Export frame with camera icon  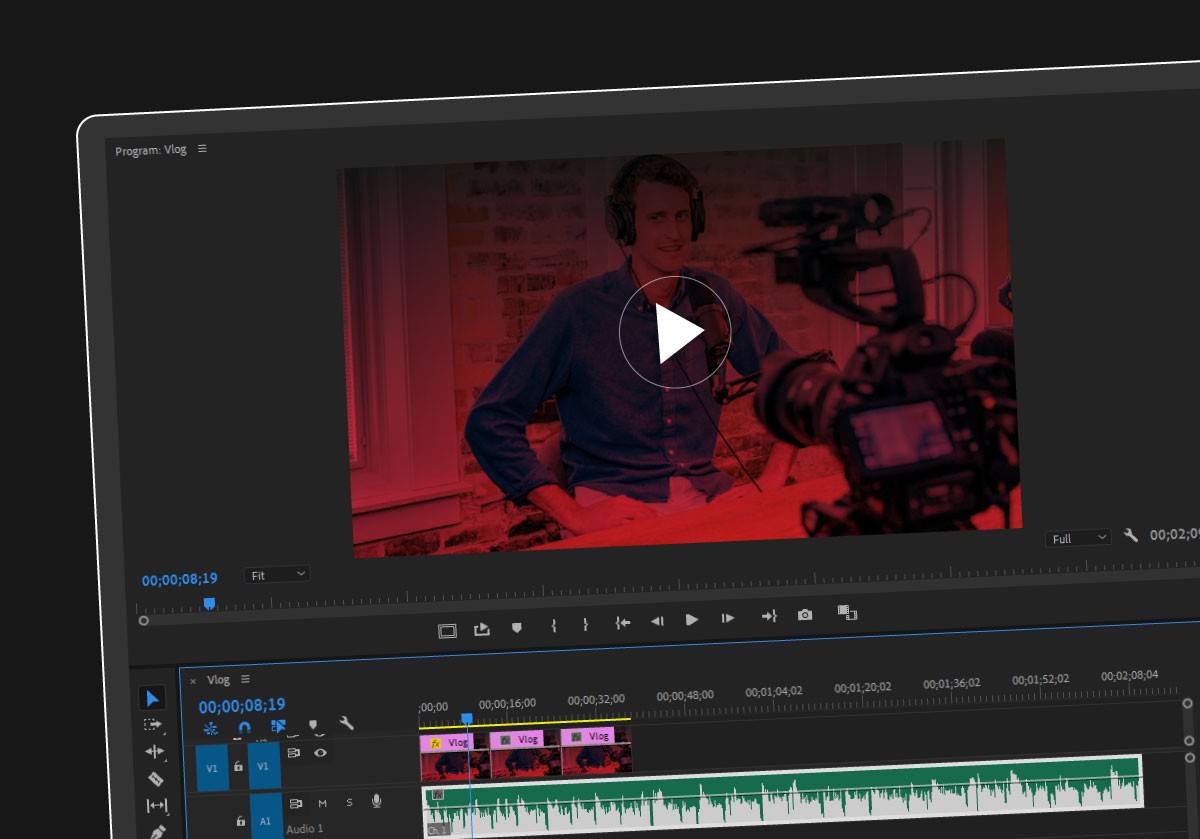coord(805,615)
